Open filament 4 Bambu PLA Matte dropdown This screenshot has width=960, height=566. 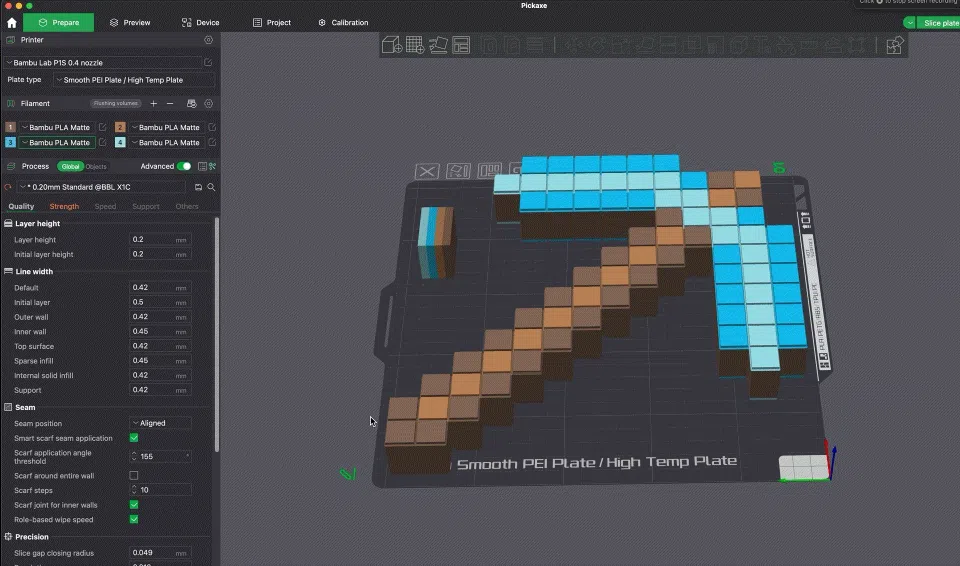pyautogui.click(x=167, y=142)
